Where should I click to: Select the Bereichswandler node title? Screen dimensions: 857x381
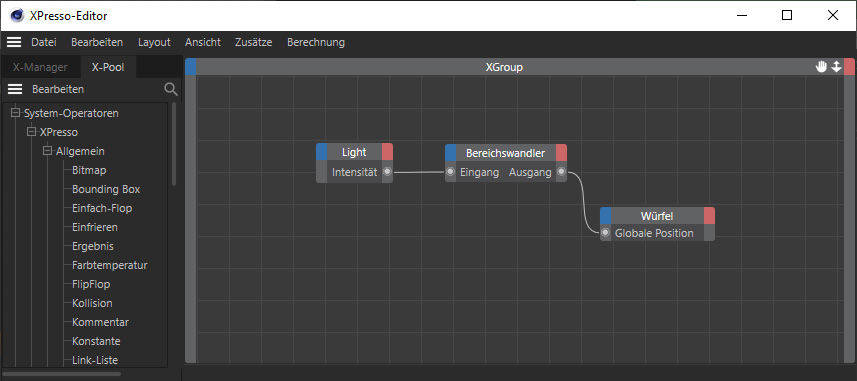pyautogui.click(x=506, y=153)
